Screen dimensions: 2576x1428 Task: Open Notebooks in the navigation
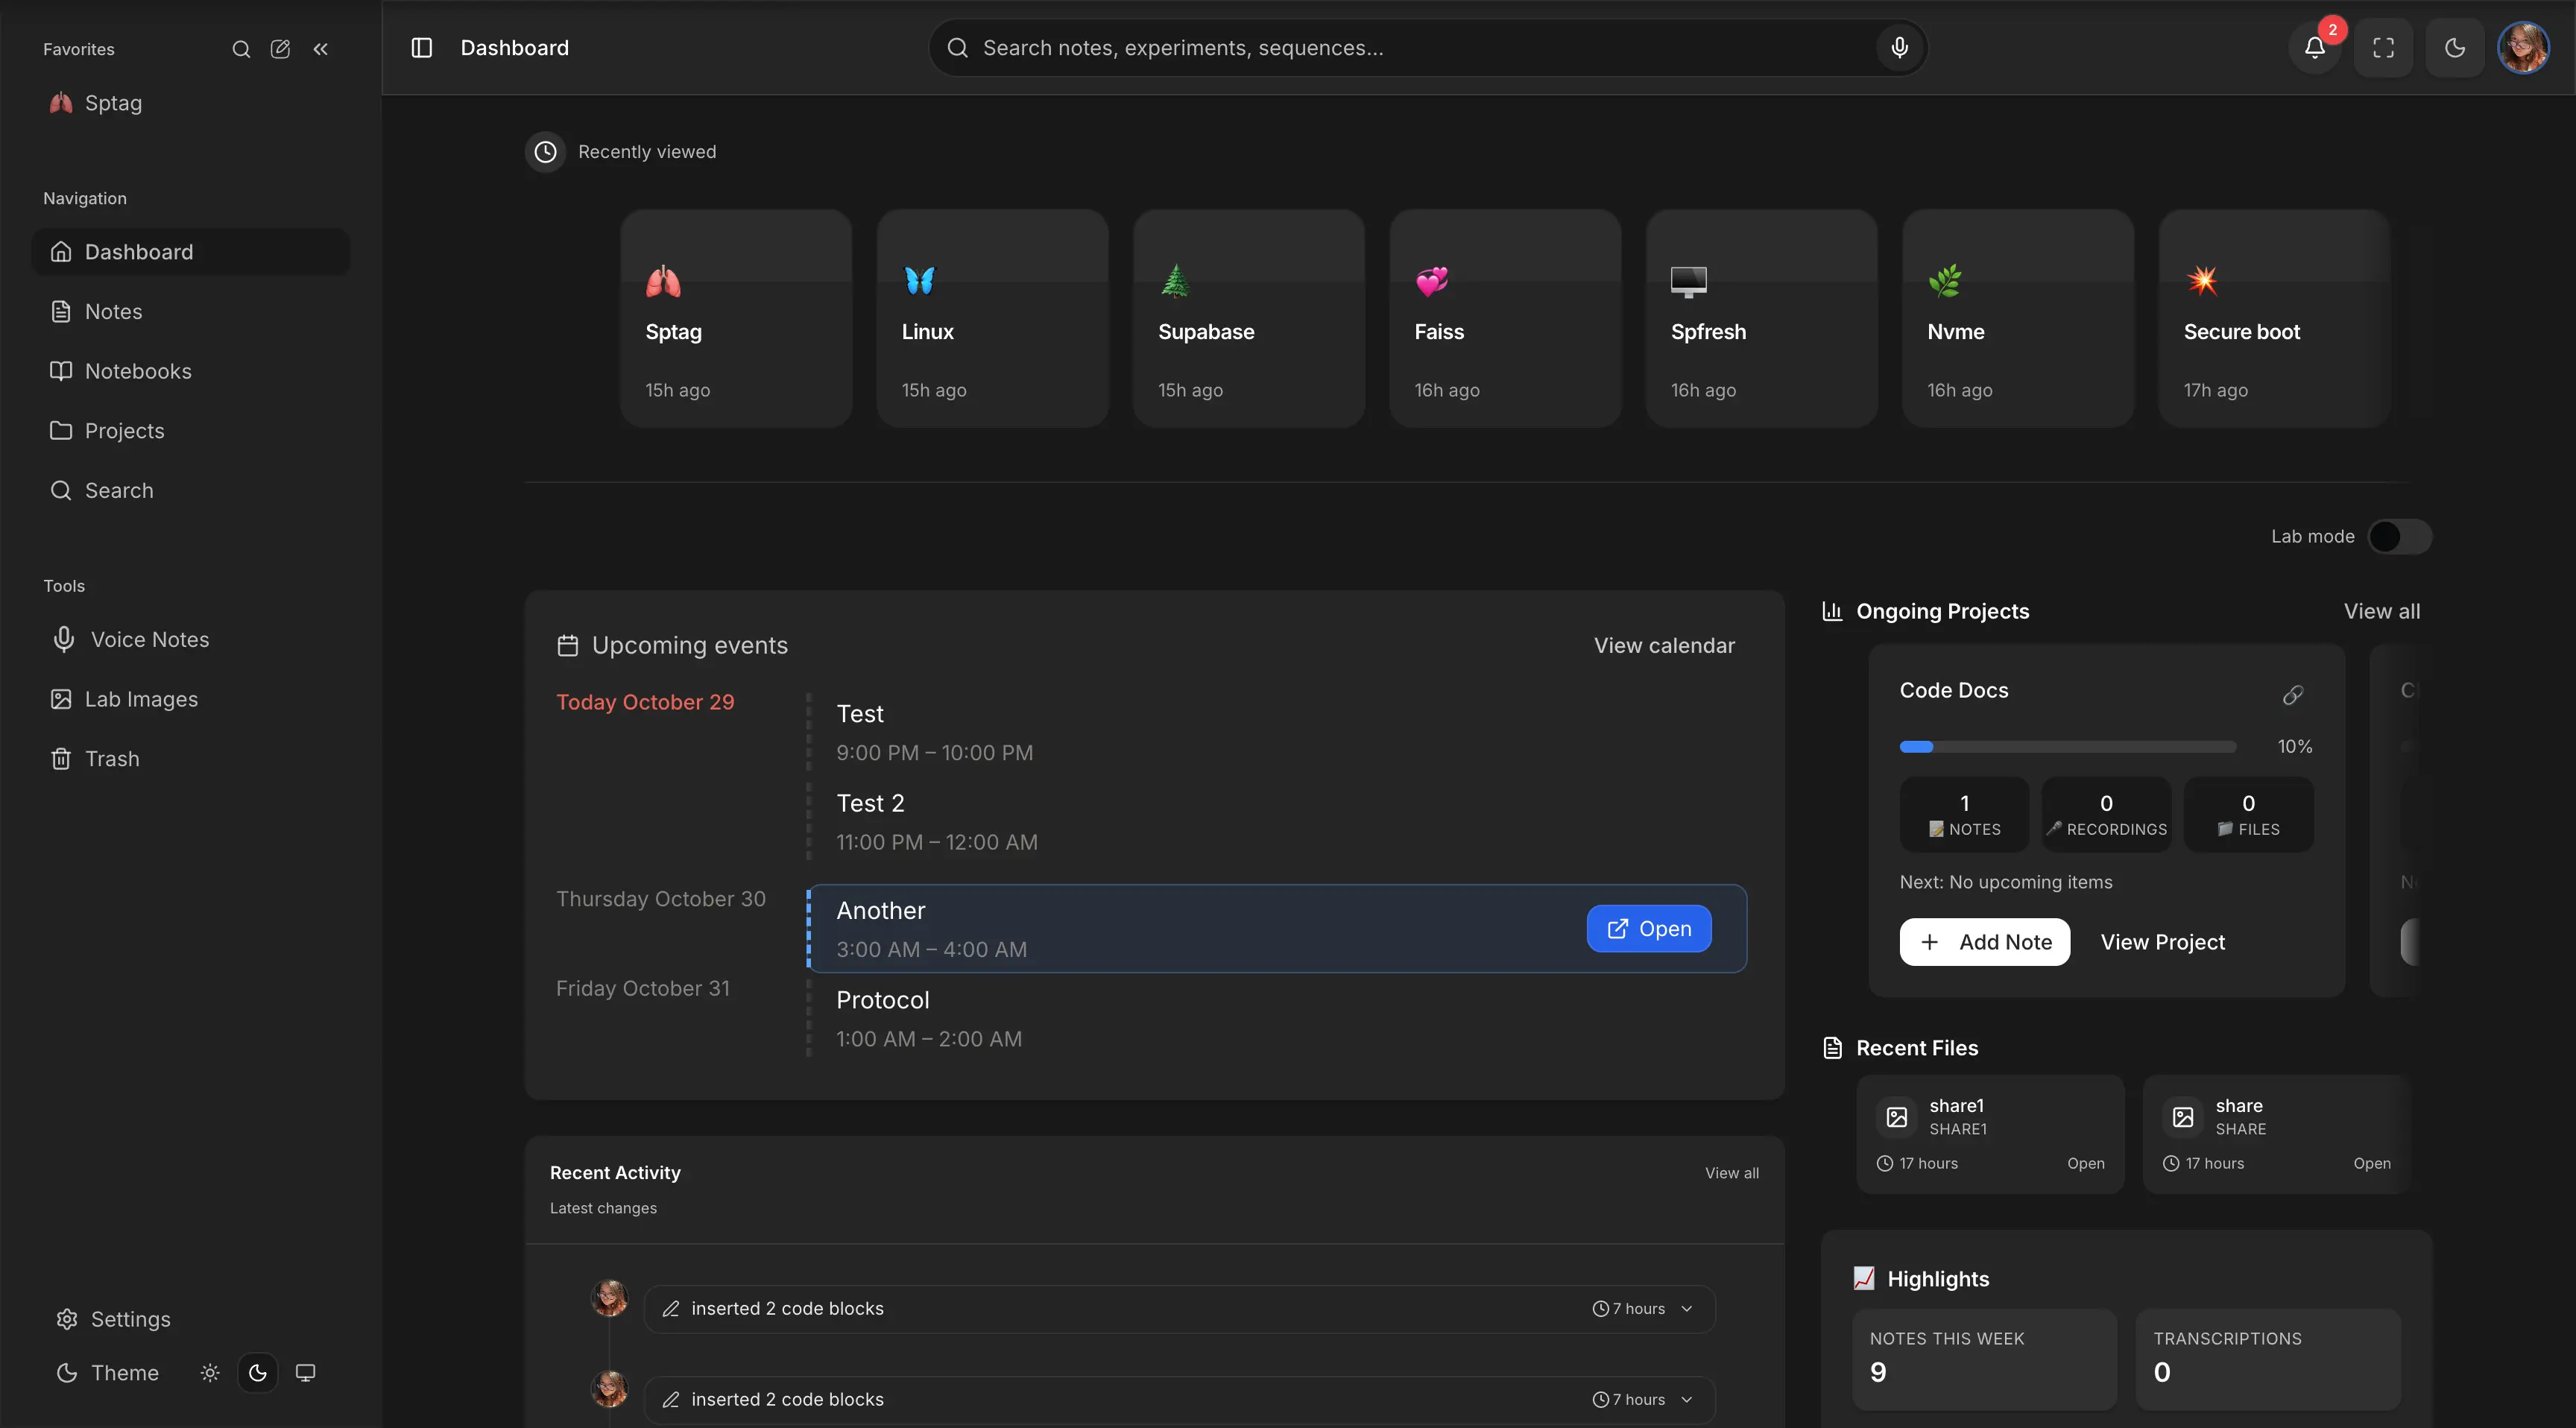(x=138, y=371)
